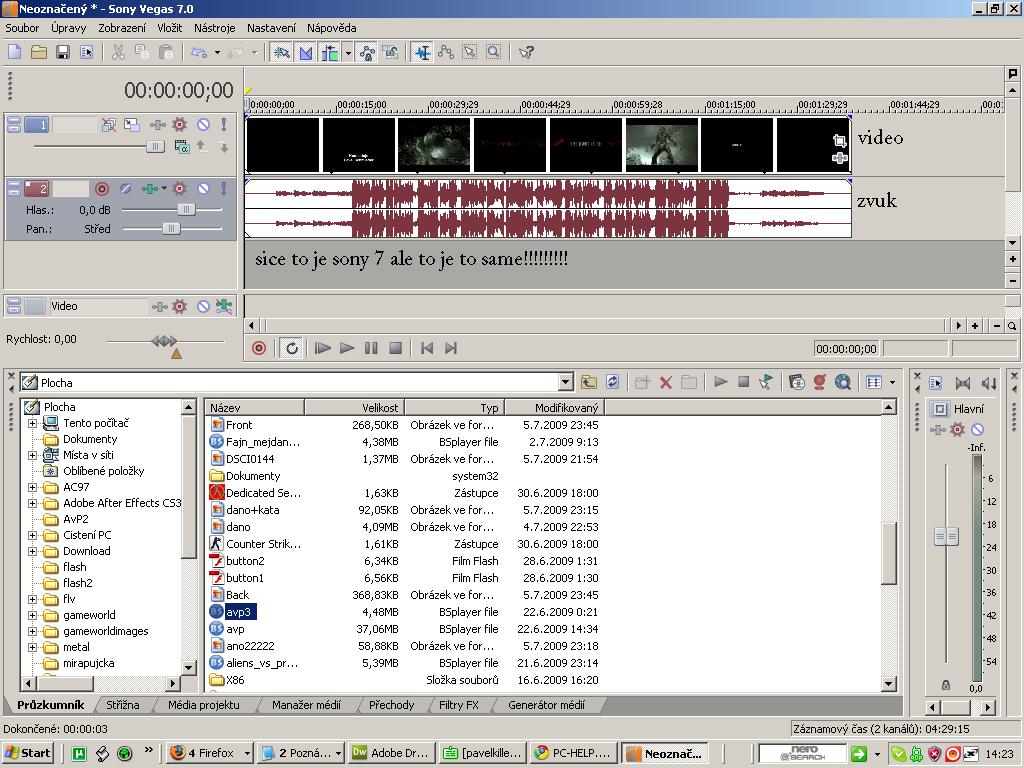Open the explorer Views dropdown arrow
Screen dimensions: 1024x768
(892, 382)
